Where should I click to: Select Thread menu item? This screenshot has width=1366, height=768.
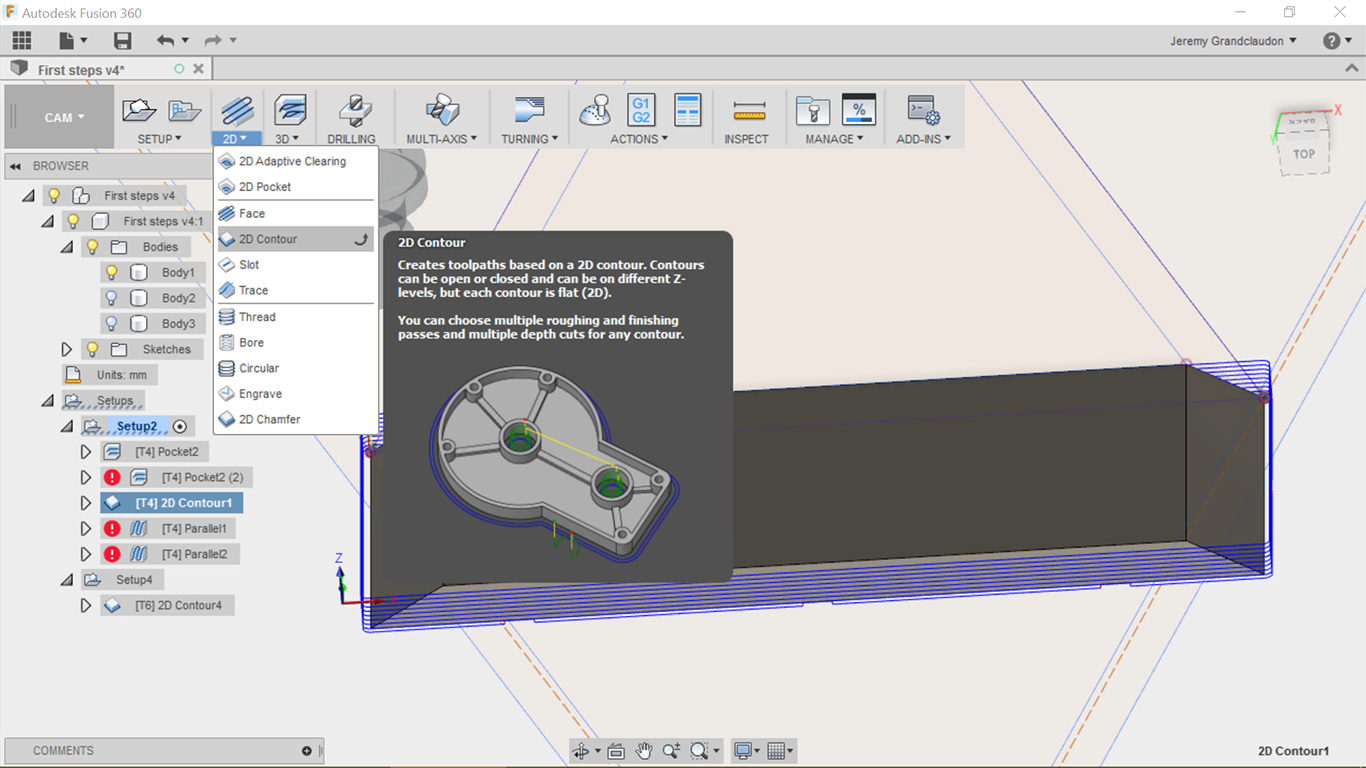[x=296, y=317]
